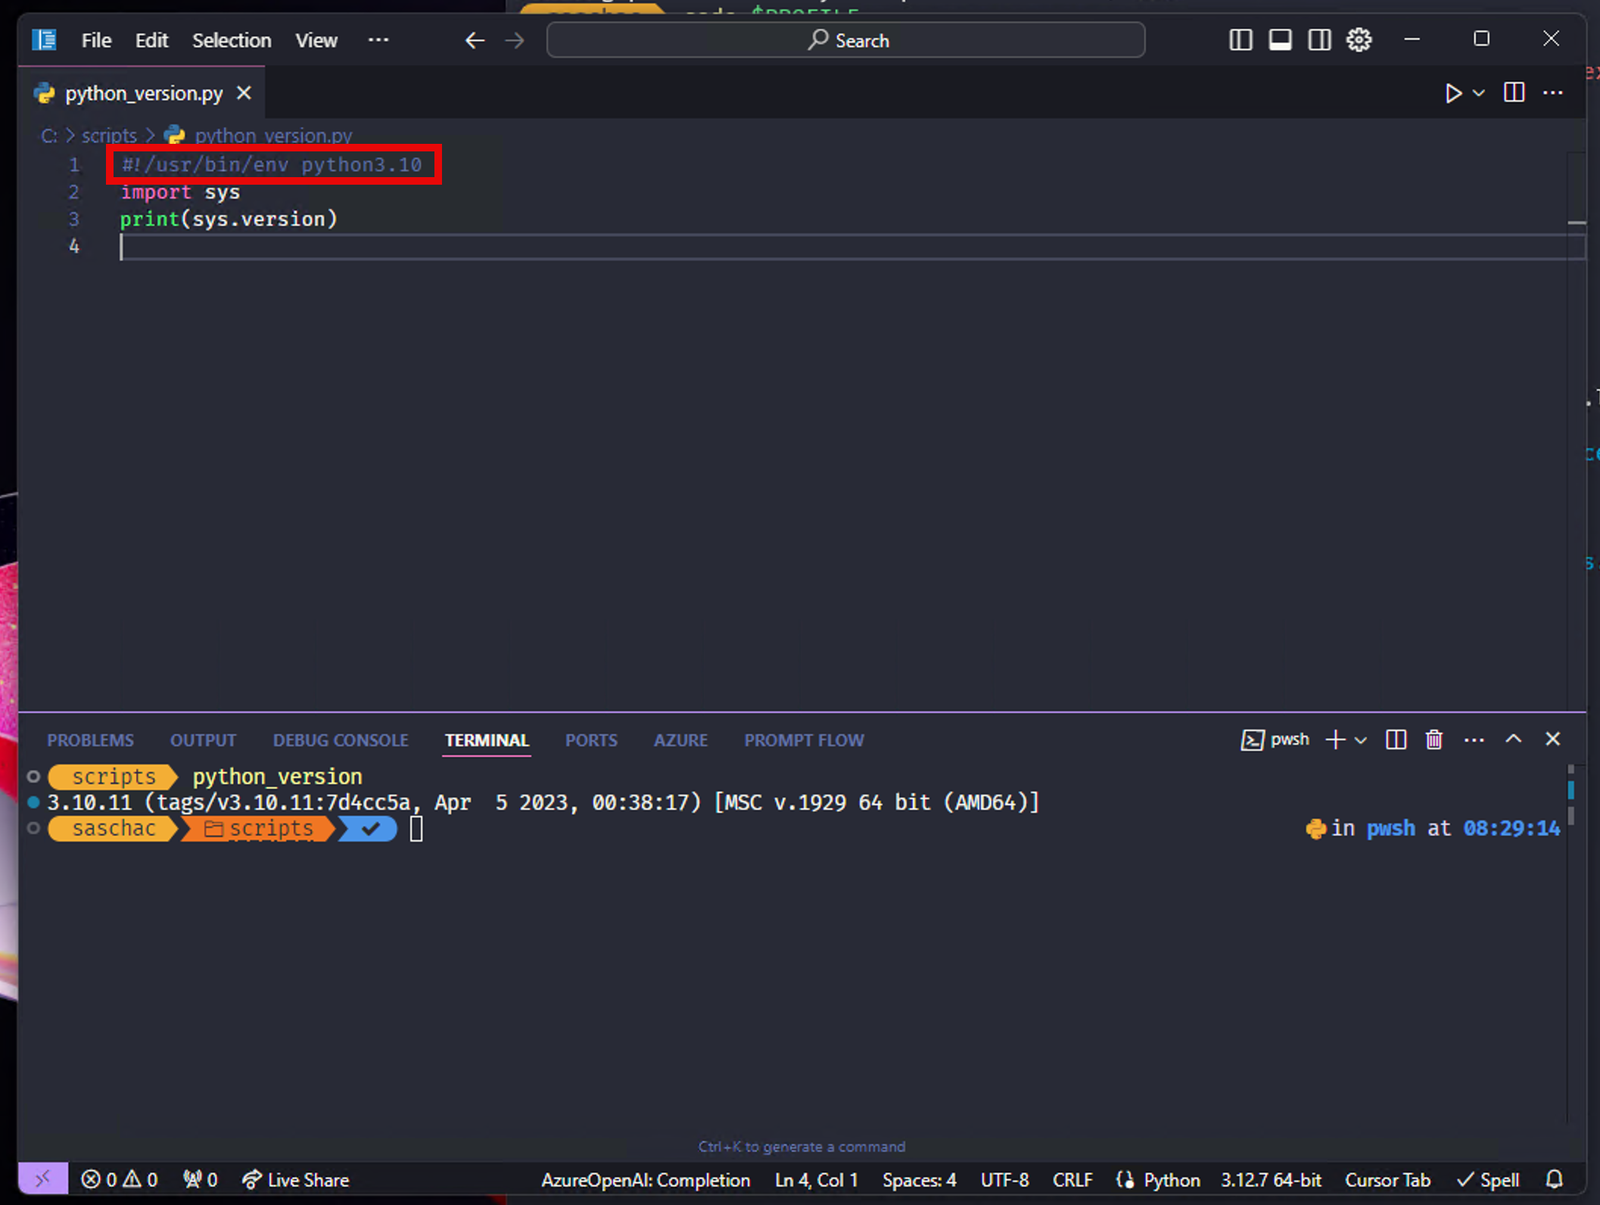Click the scripts breadcrumb segment
This screenshot has height=1205, width=1600.
click(109, 135)
